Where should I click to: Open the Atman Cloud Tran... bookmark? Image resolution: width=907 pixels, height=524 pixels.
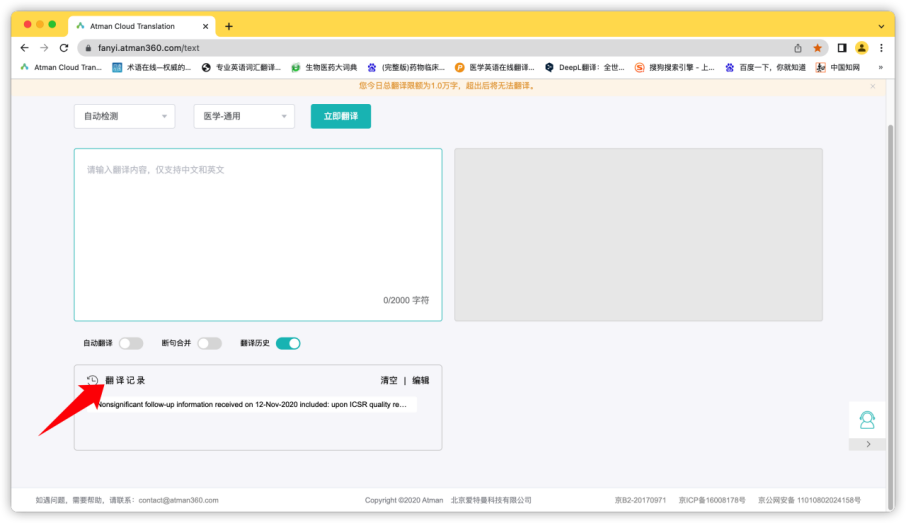pos(61,67)
